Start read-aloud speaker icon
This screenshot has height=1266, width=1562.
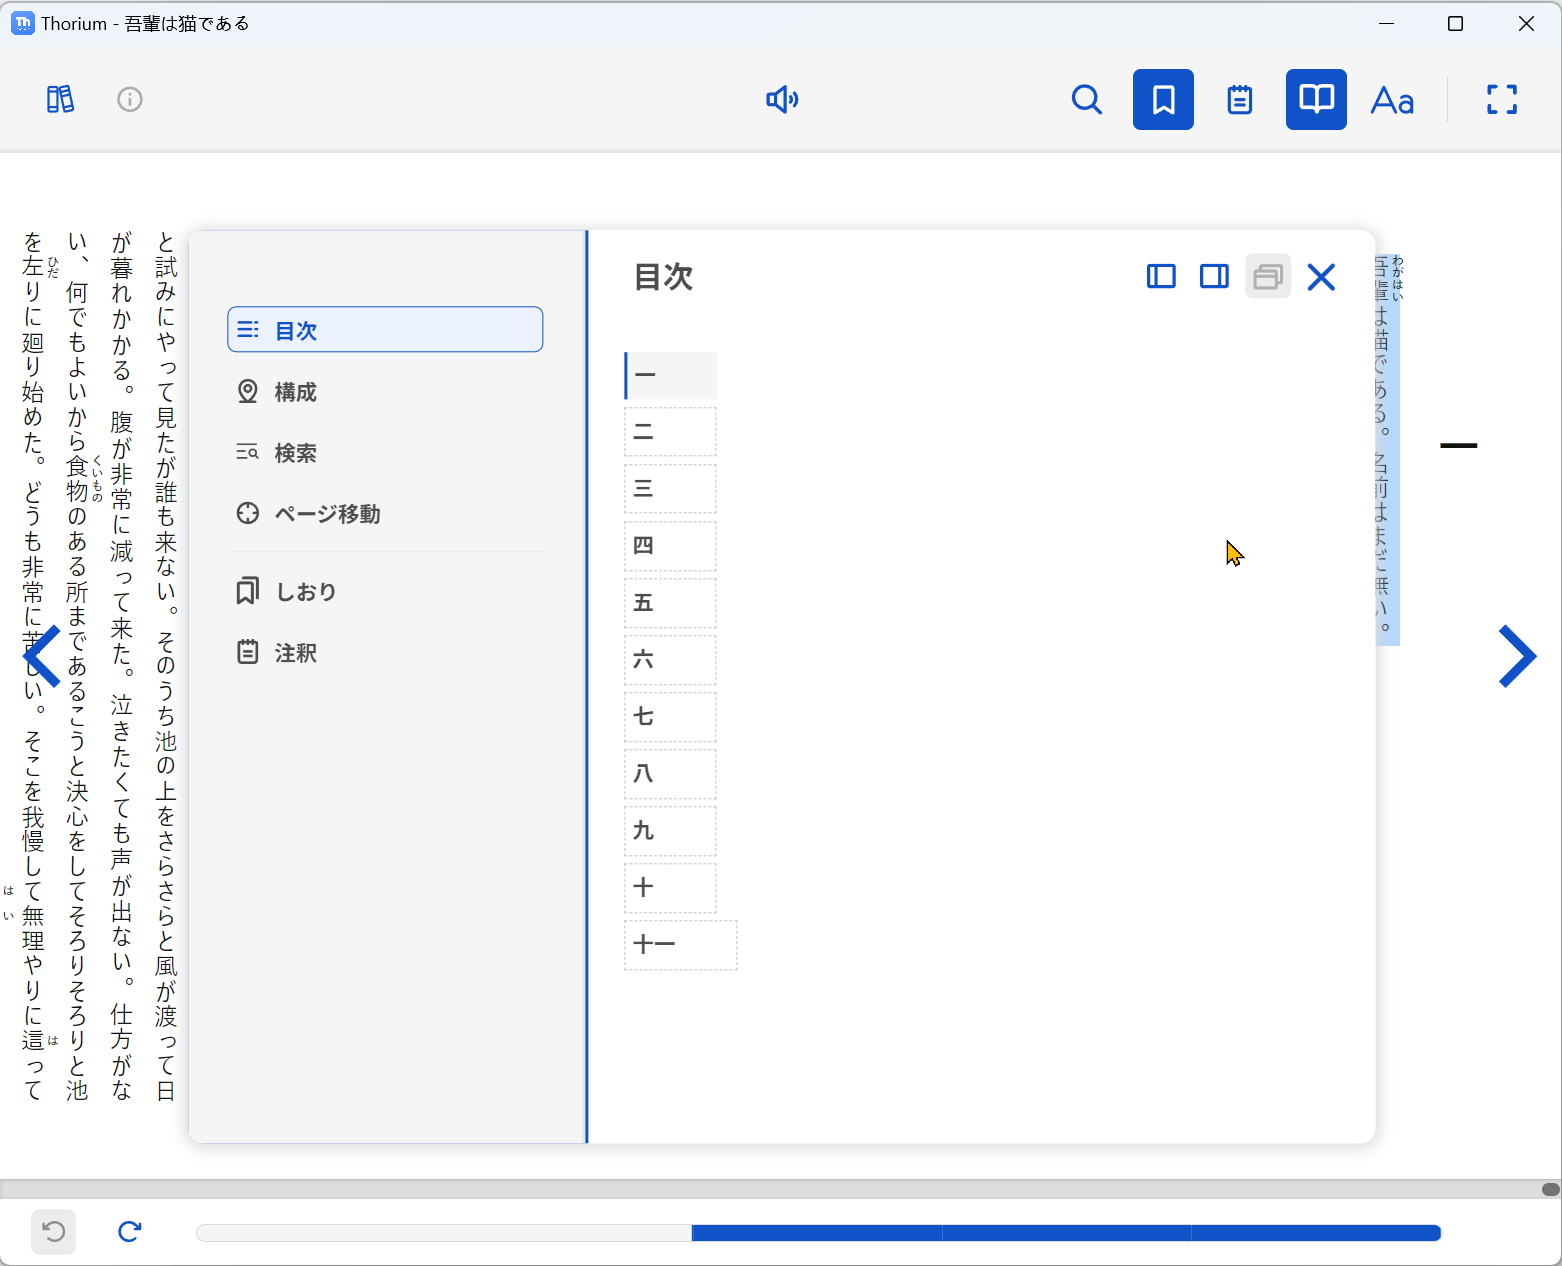782,99
